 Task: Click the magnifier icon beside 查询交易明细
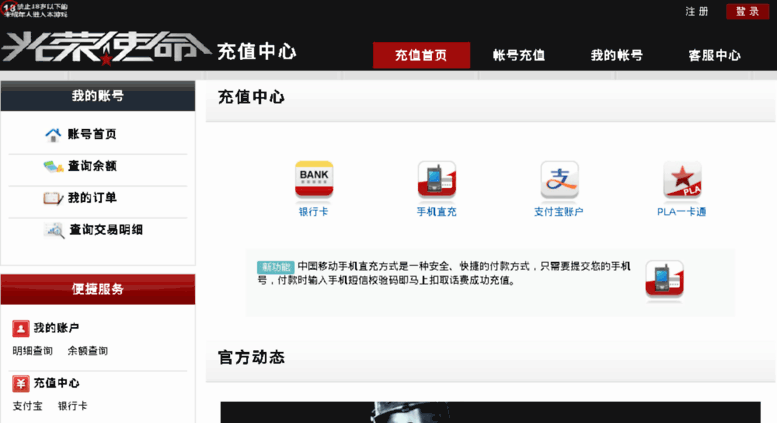click(x=54, y=230)
